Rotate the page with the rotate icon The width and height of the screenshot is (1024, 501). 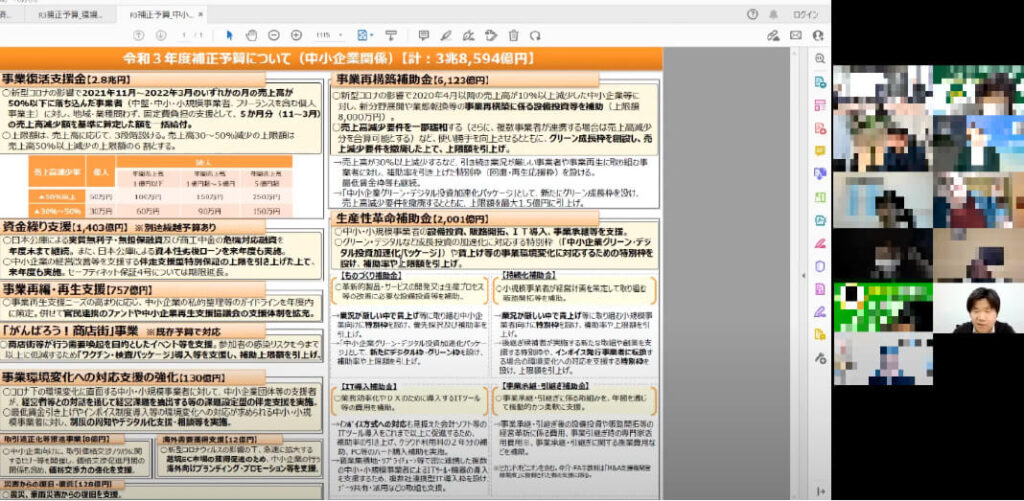(x=536, y=35)
